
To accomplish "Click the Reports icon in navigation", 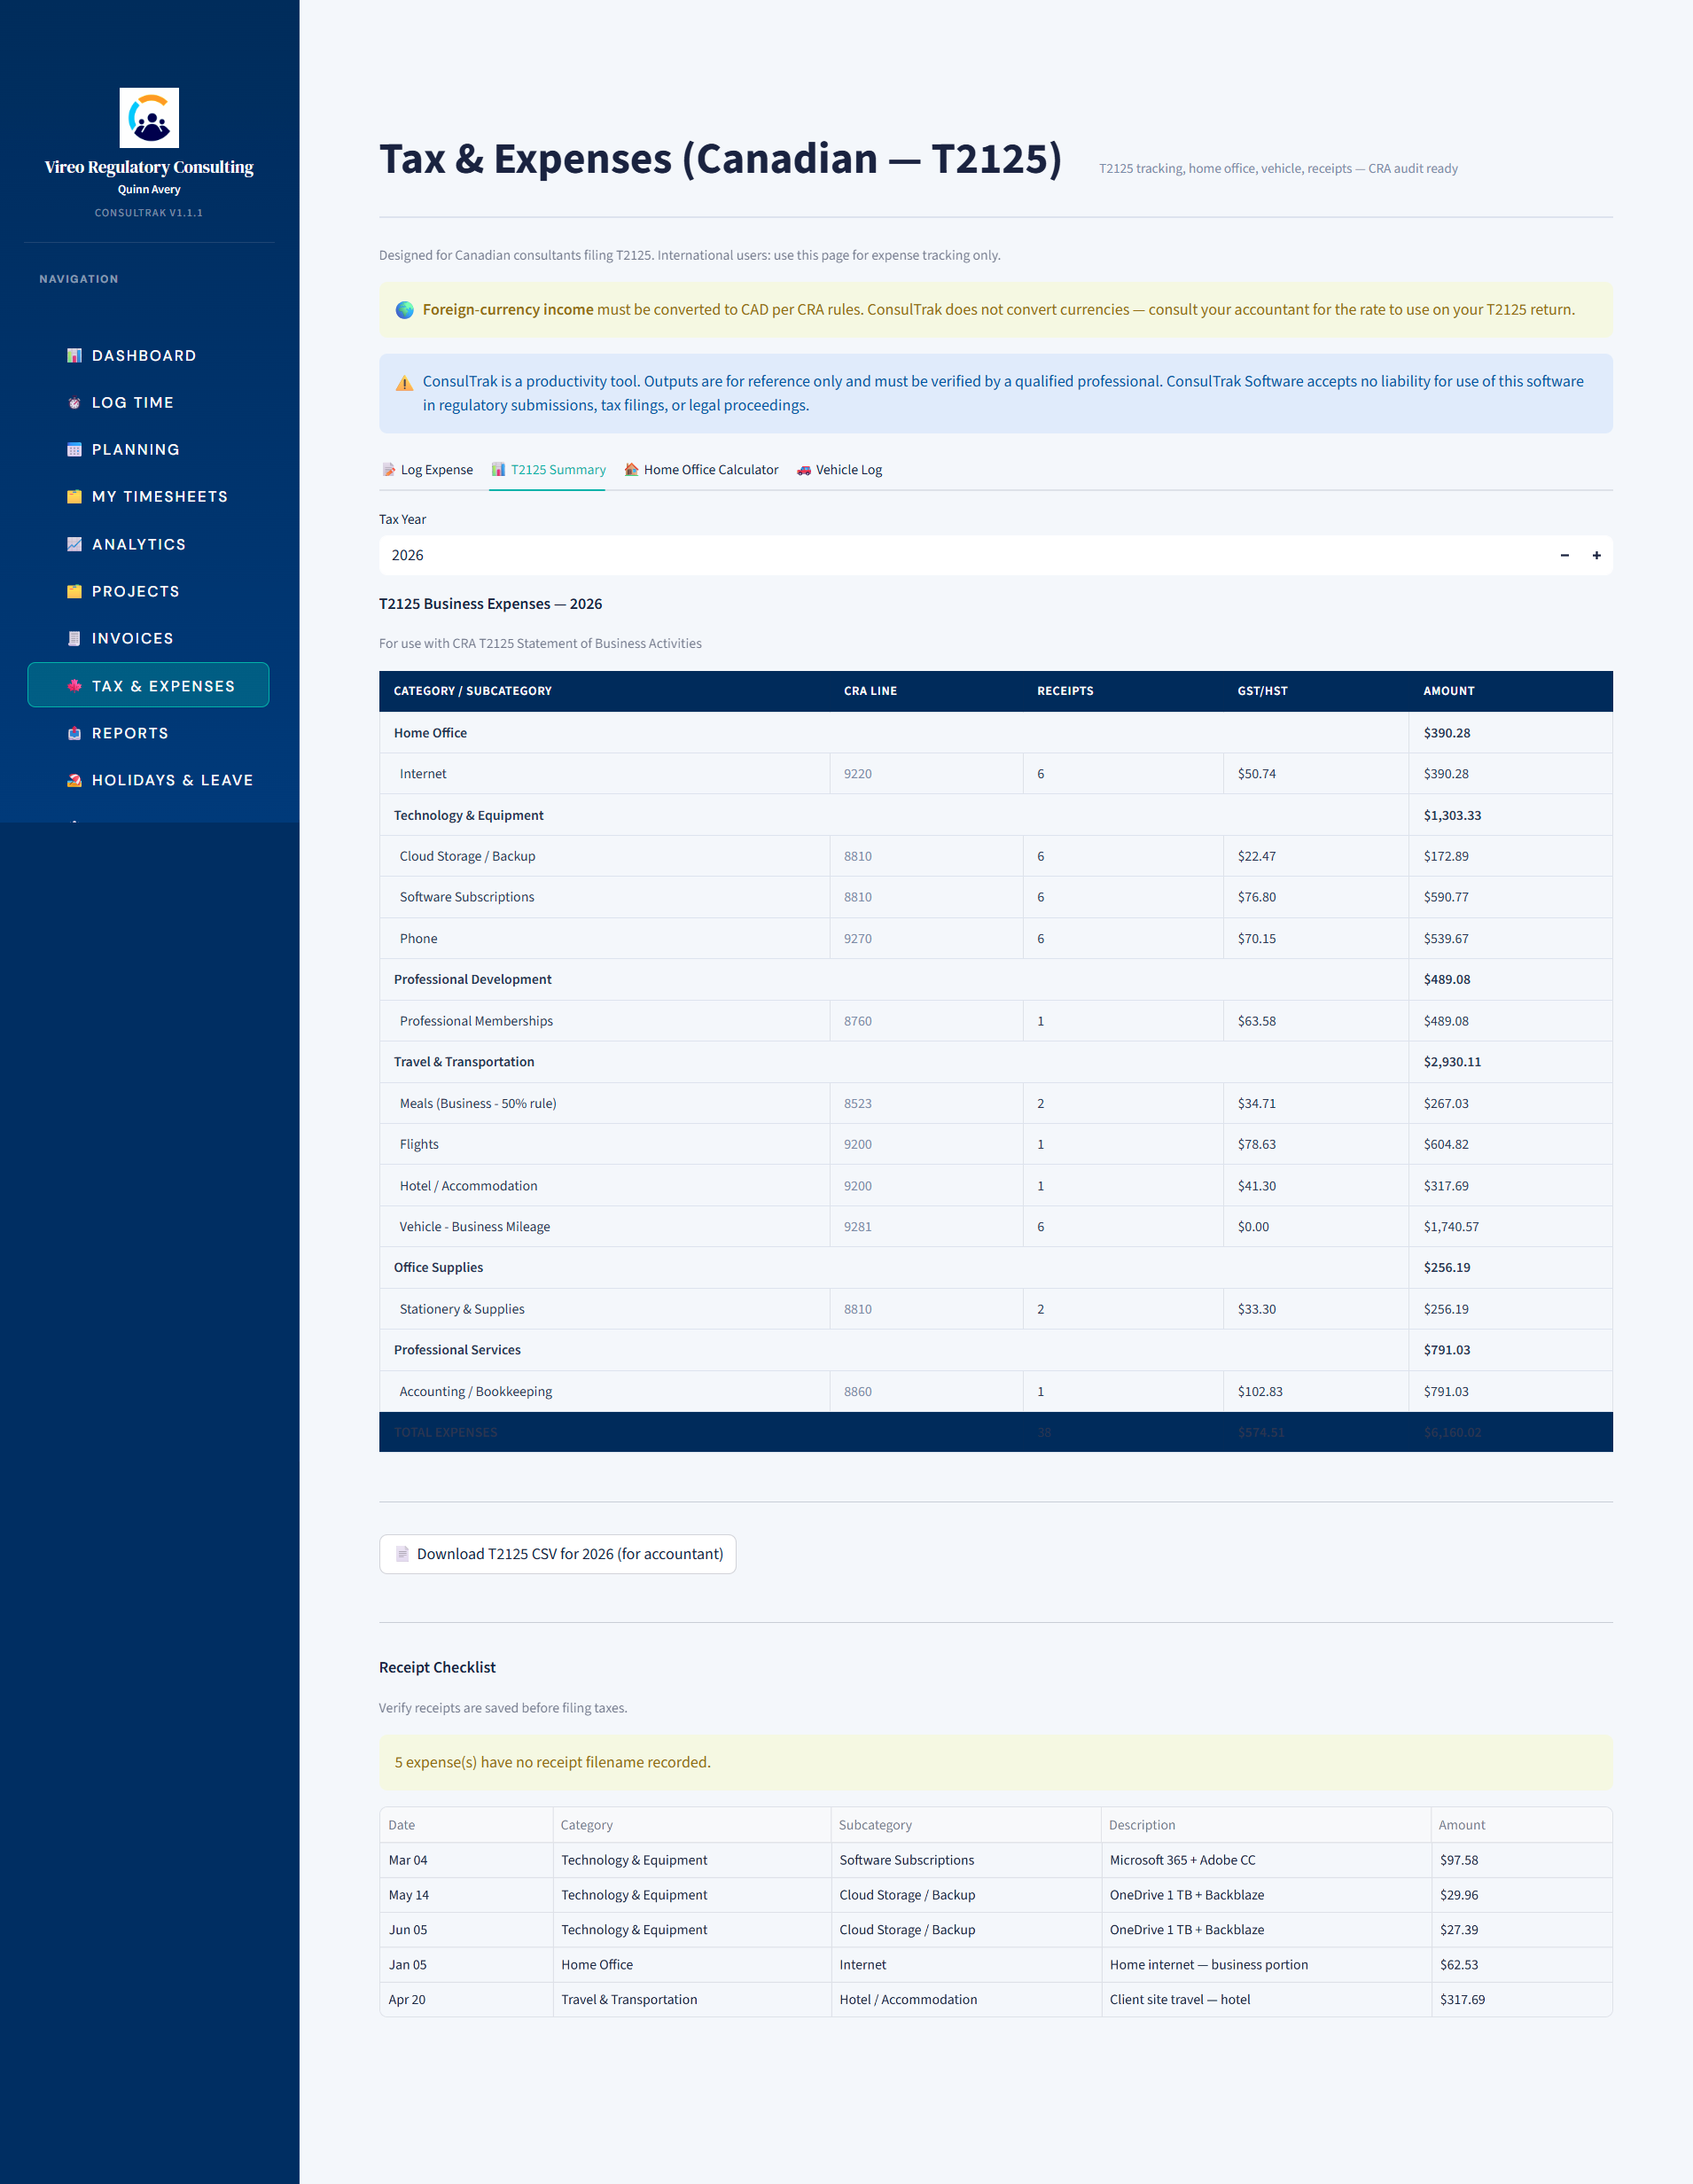I will click(74, 733).
